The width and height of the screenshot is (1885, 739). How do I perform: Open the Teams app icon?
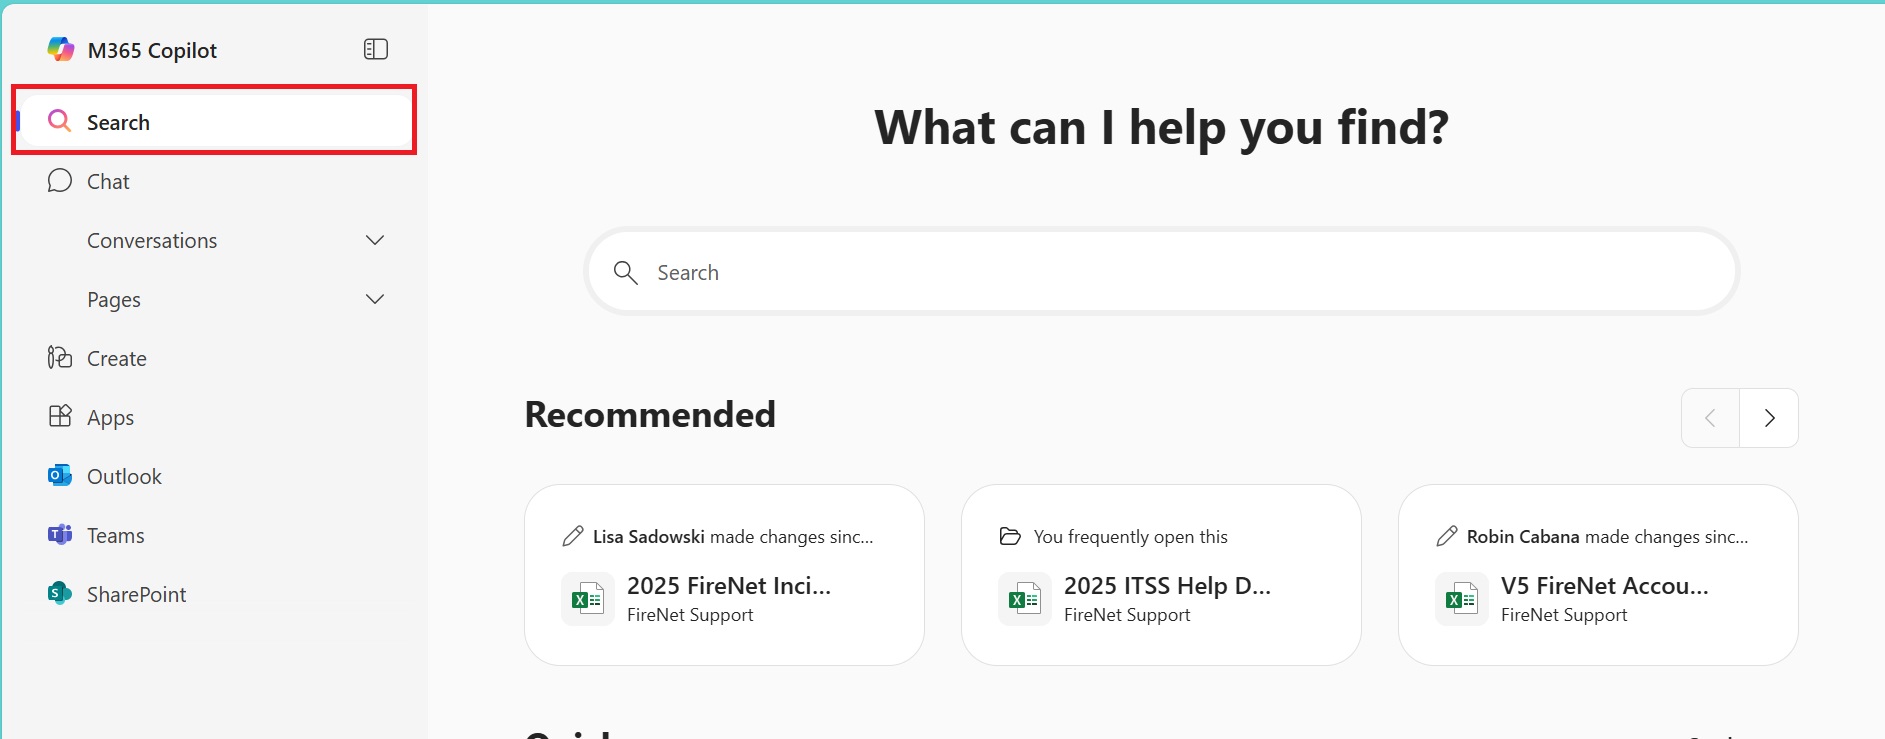(60, 535)
